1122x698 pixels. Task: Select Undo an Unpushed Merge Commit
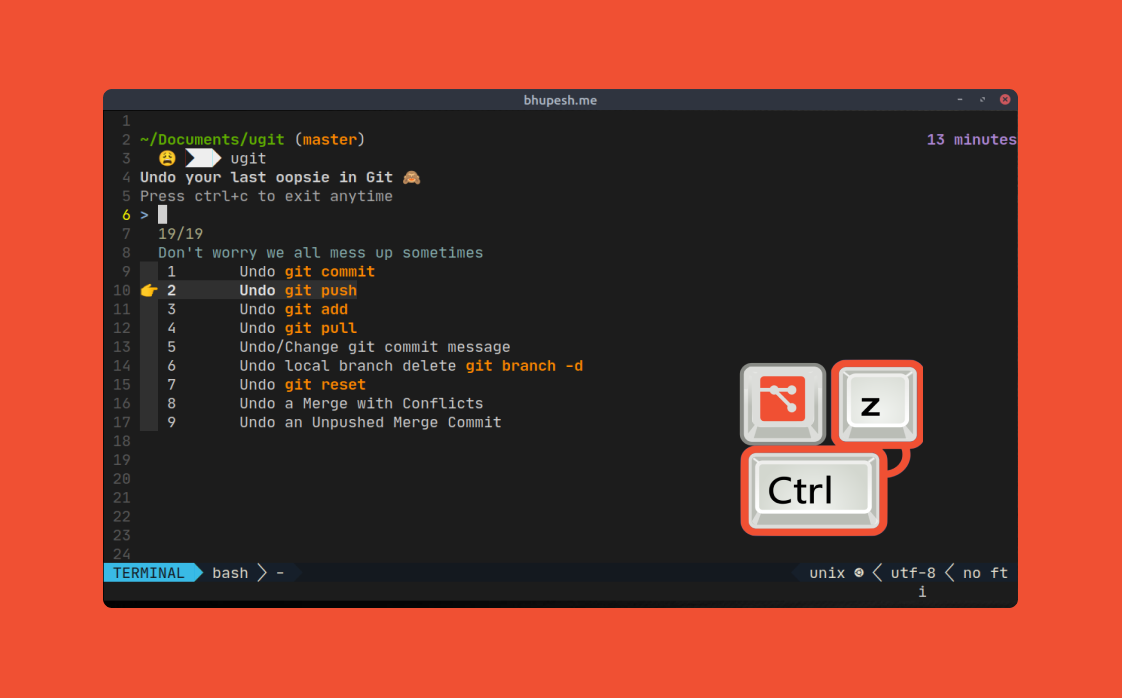tap(334, 422)
